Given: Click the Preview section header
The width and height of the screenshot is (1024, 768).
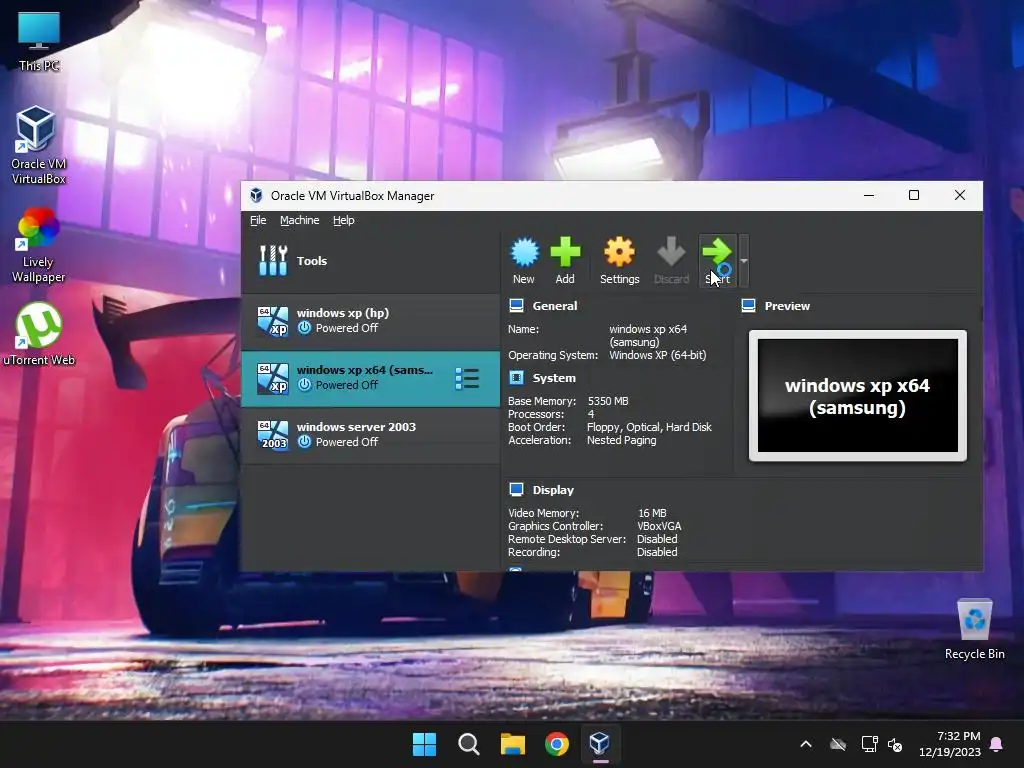Looking at the screenshot, I should pyautogui.click(x=787, y=306).
